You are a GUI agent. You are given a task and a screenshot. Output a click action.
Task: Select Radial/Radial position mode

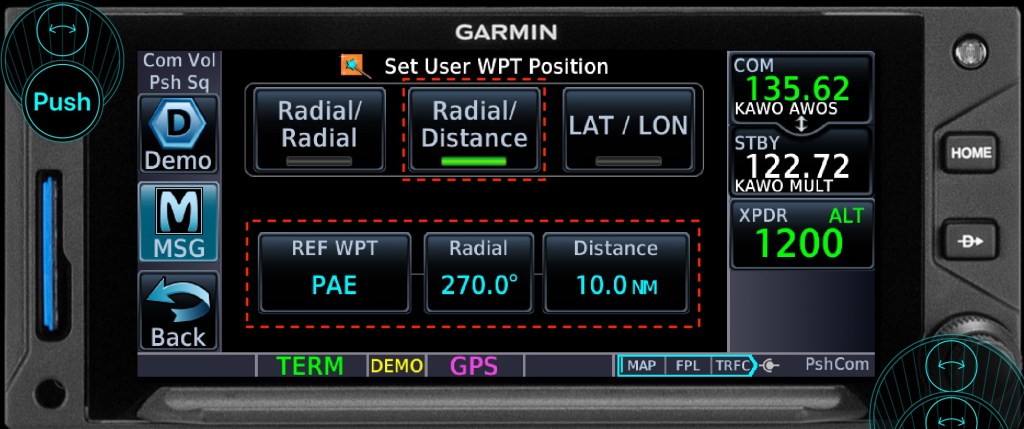tap(318, 129)
